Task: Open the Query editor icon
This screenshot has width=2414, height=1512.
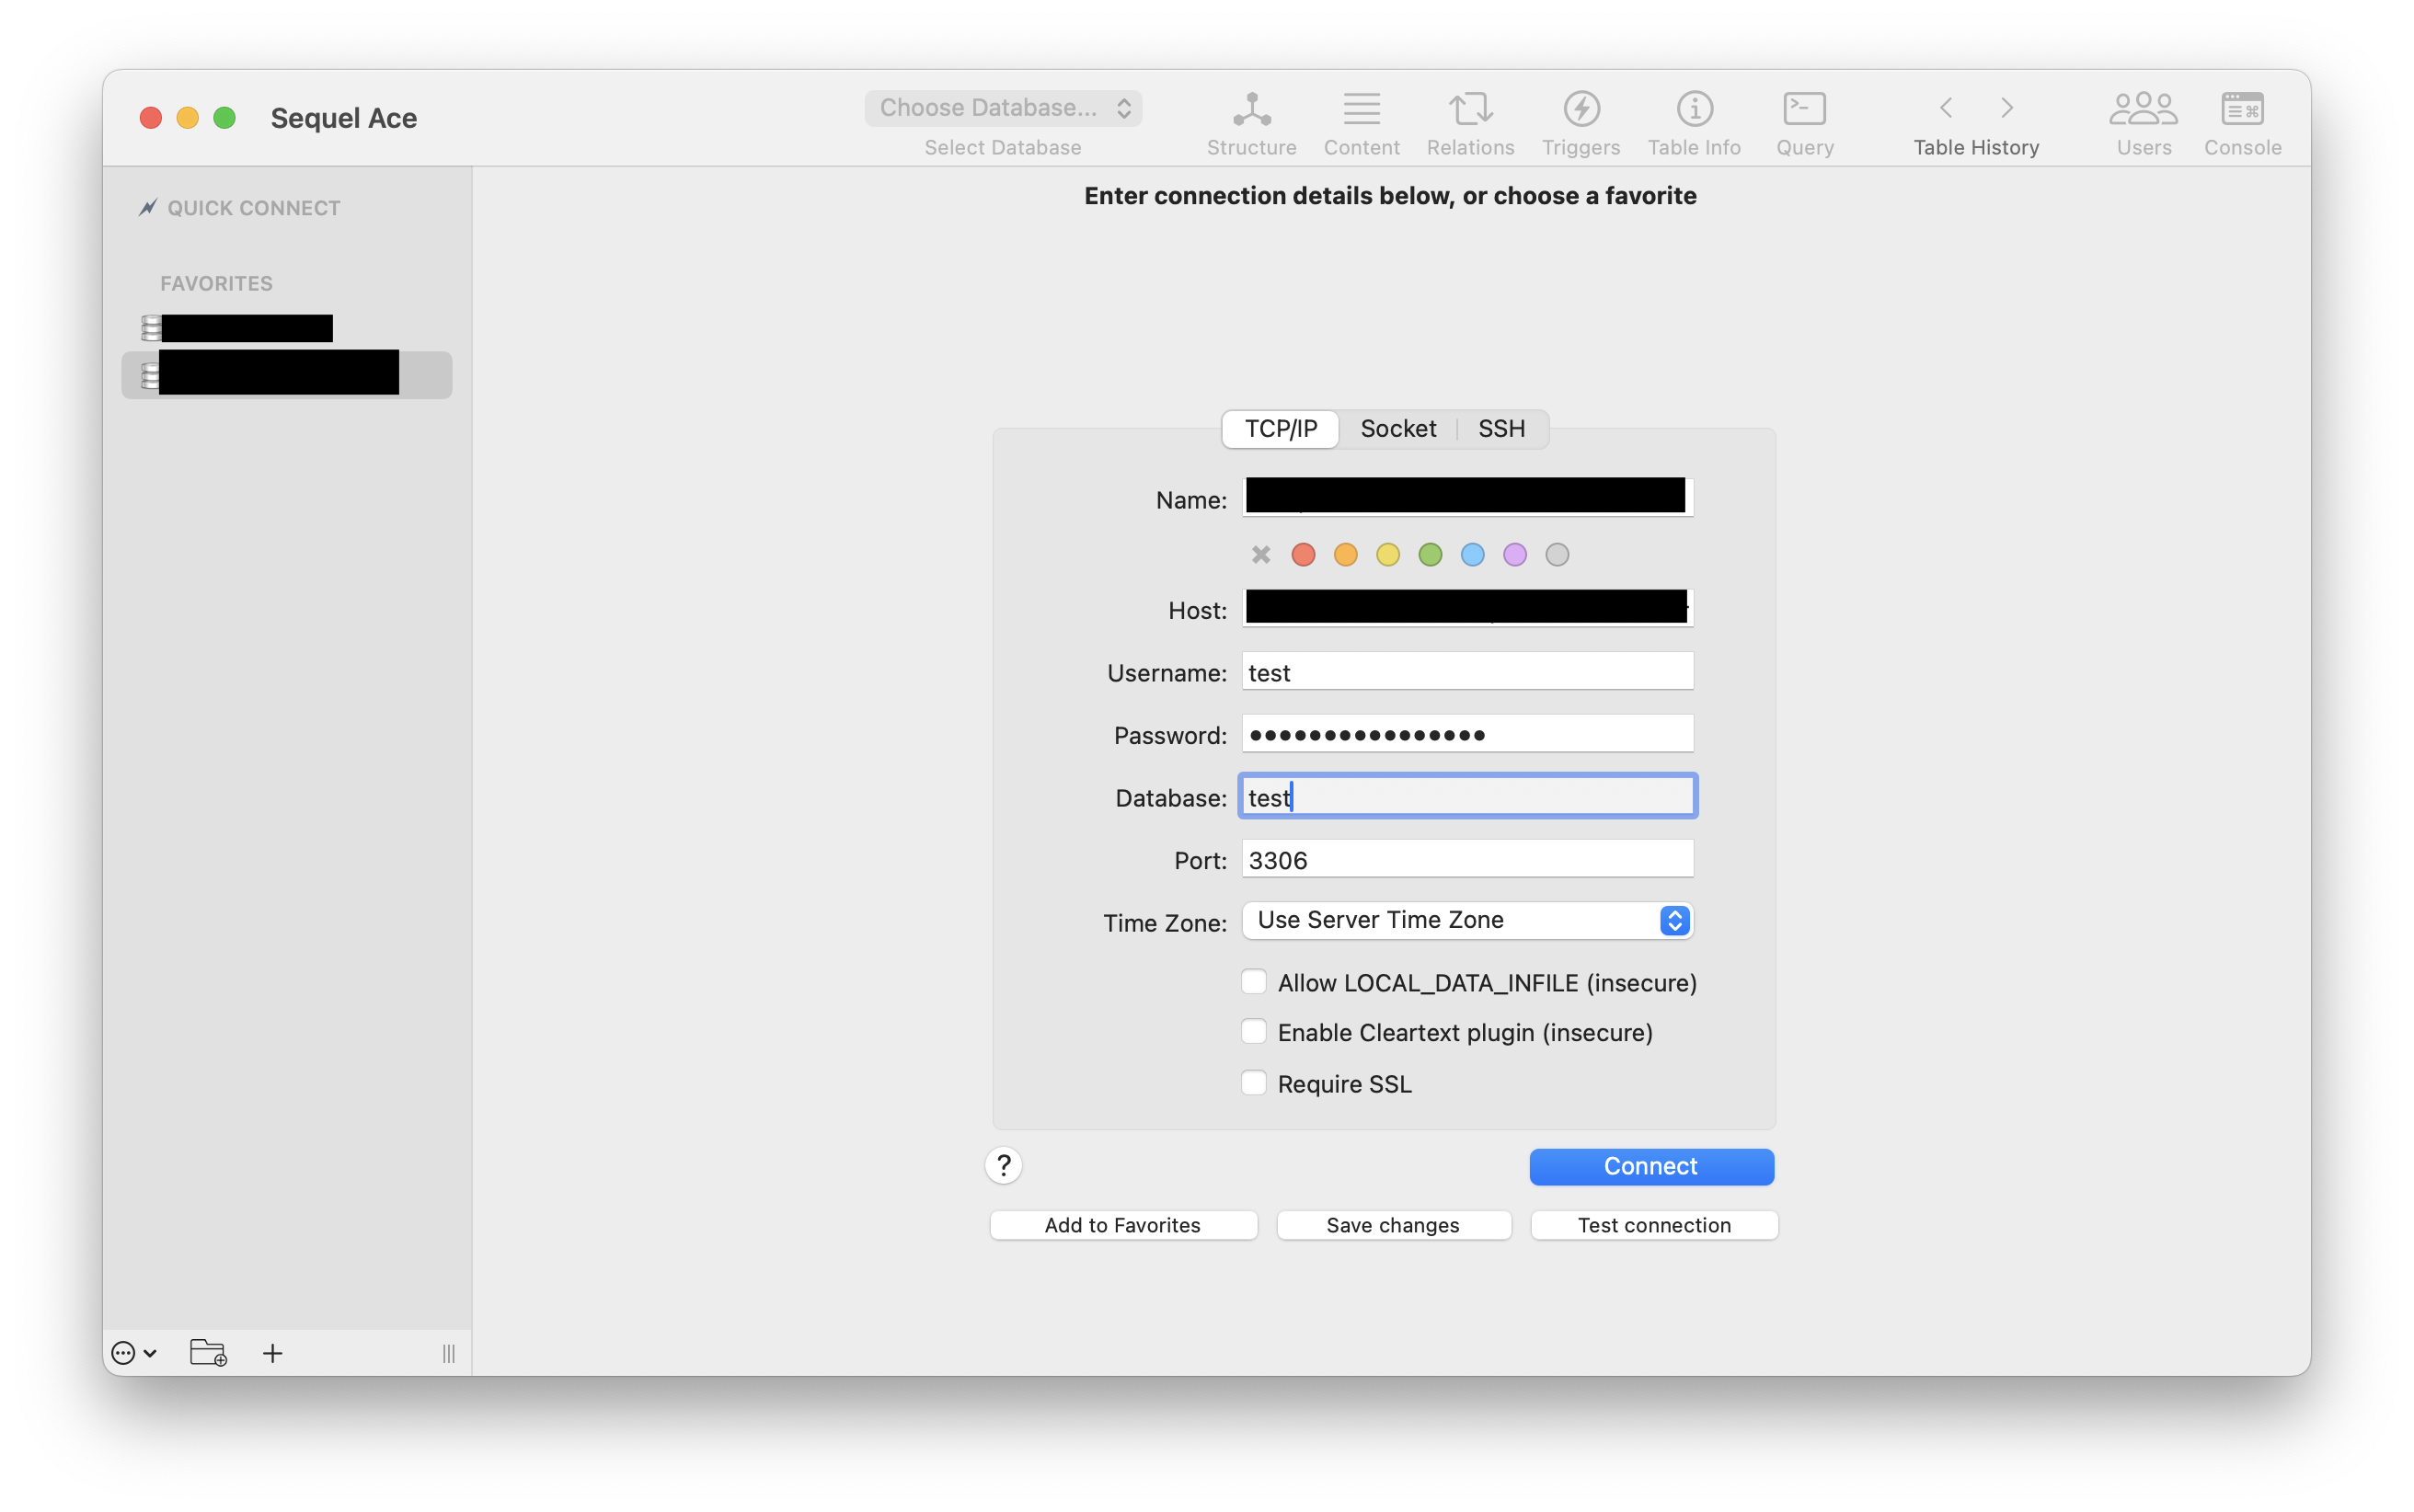Action: coord(1804,109)
